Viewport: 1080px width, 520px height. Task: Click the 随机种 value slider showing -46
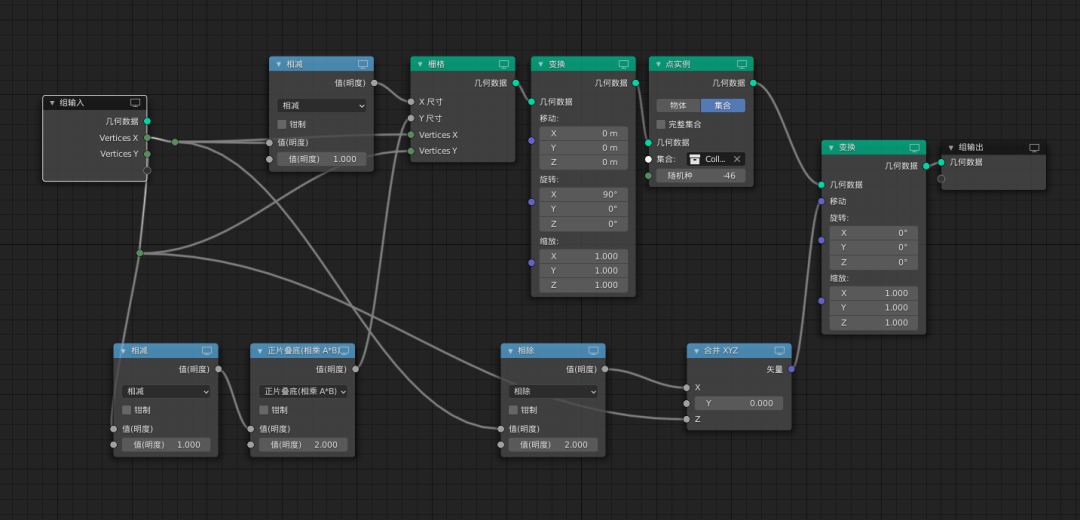(x=701, y=176)
